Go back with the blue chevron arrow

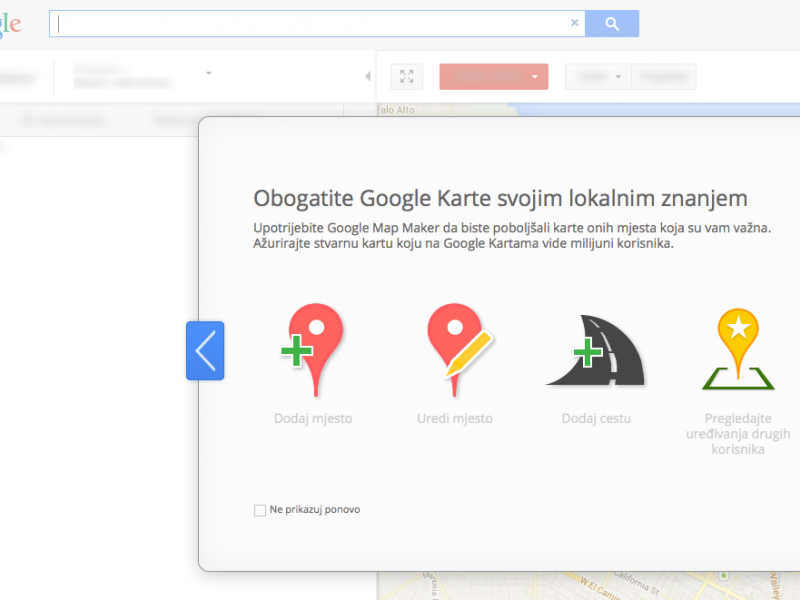pyautogui.click(x=205, y=351)
